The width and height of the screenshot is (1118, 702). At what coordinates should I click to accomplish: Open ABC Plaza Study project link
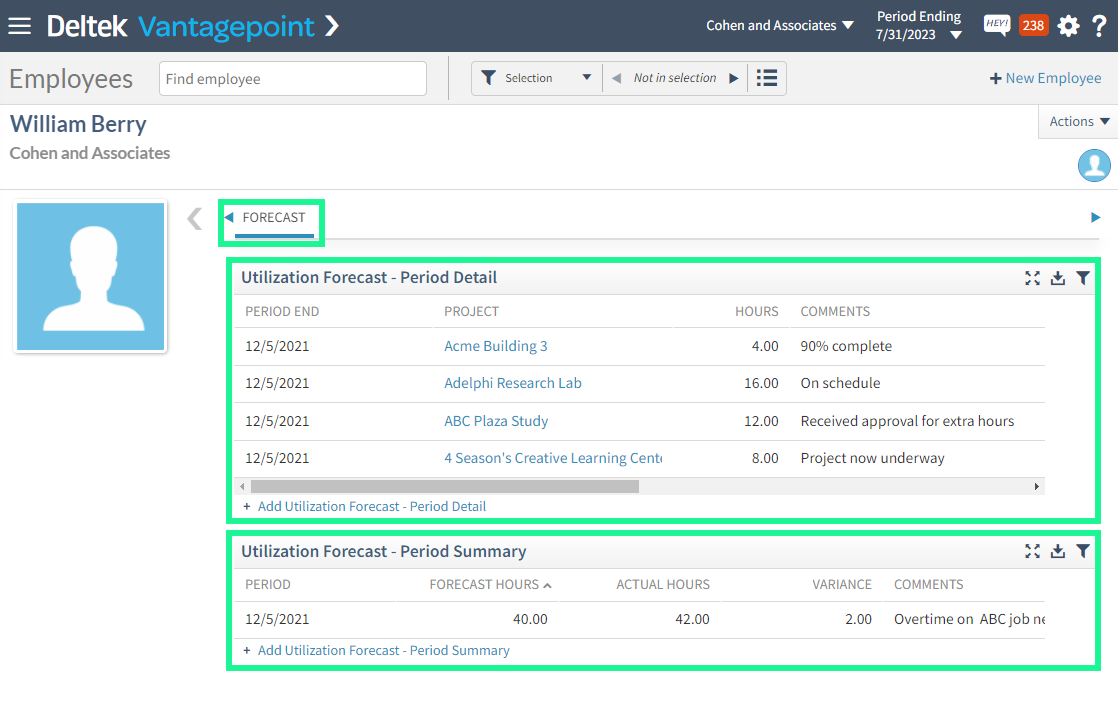click(496, 421)
